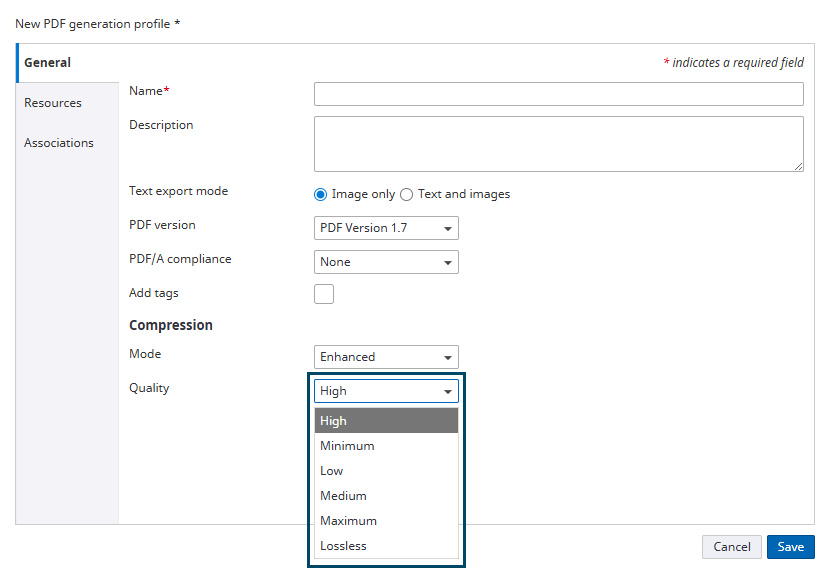
Task: Choose High in the Quality list
Action: (x=386, y=421)
